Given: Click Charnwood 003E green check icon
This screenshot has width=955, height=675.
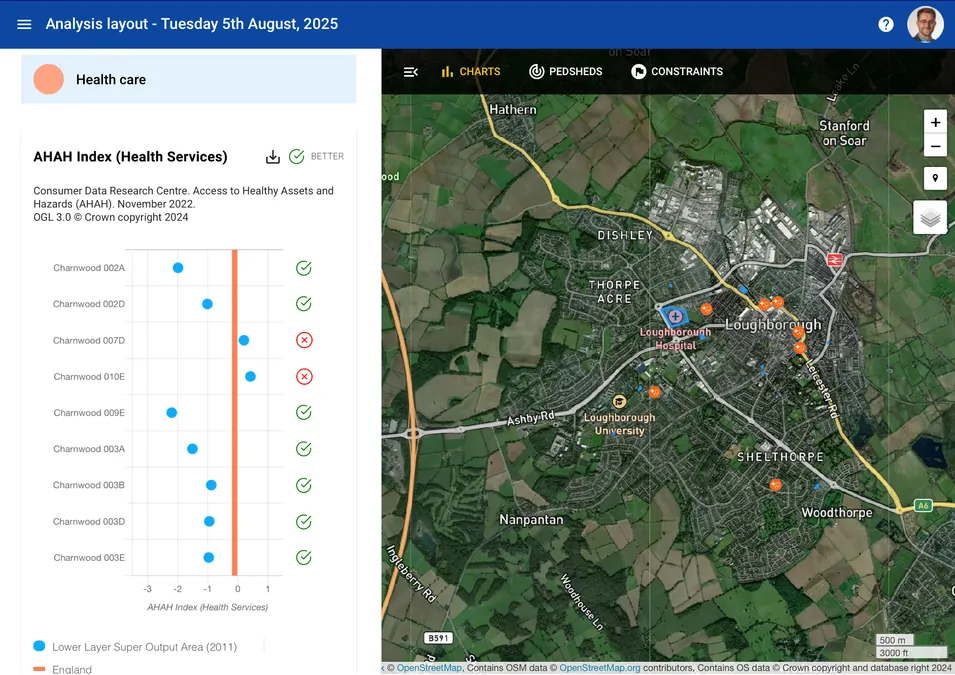Looking at the screenshot, I should pos(304,557).
